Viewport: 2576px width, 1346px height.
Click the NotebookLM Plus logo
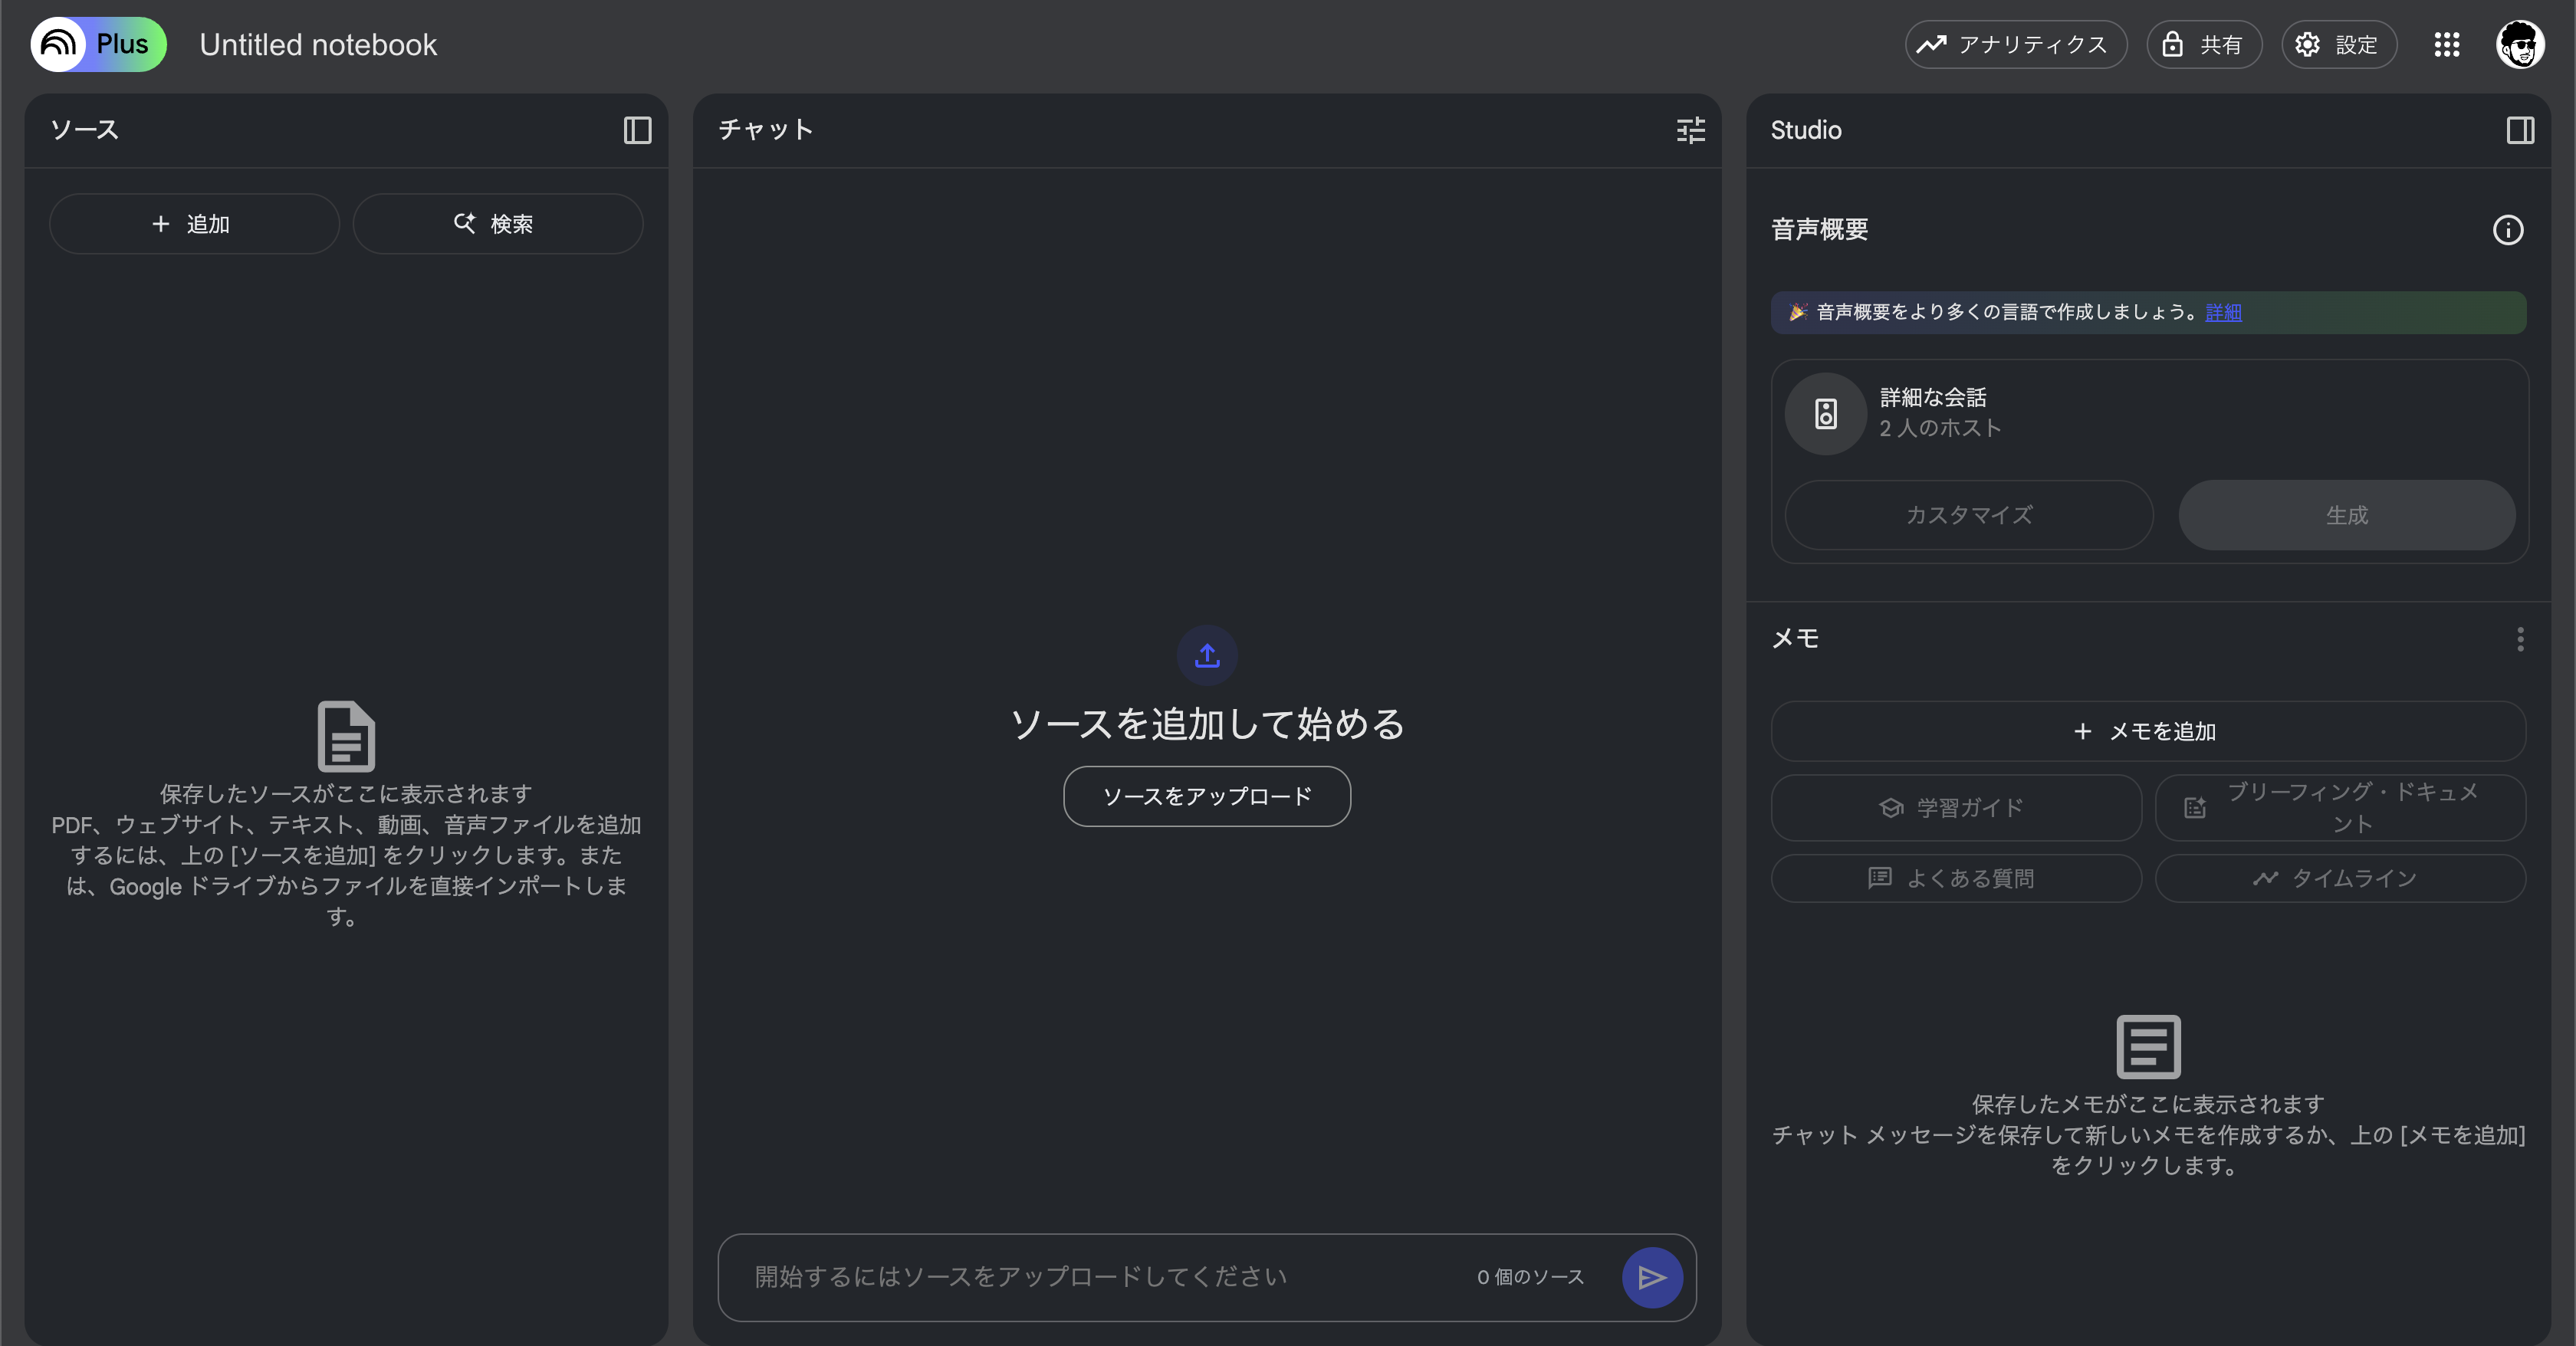[98, 45]
